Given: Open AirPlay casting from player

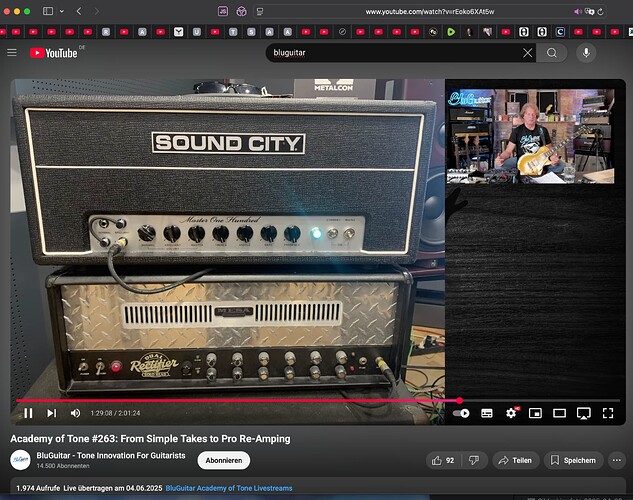Looking at the screenshot, I should tap(584, 413).
